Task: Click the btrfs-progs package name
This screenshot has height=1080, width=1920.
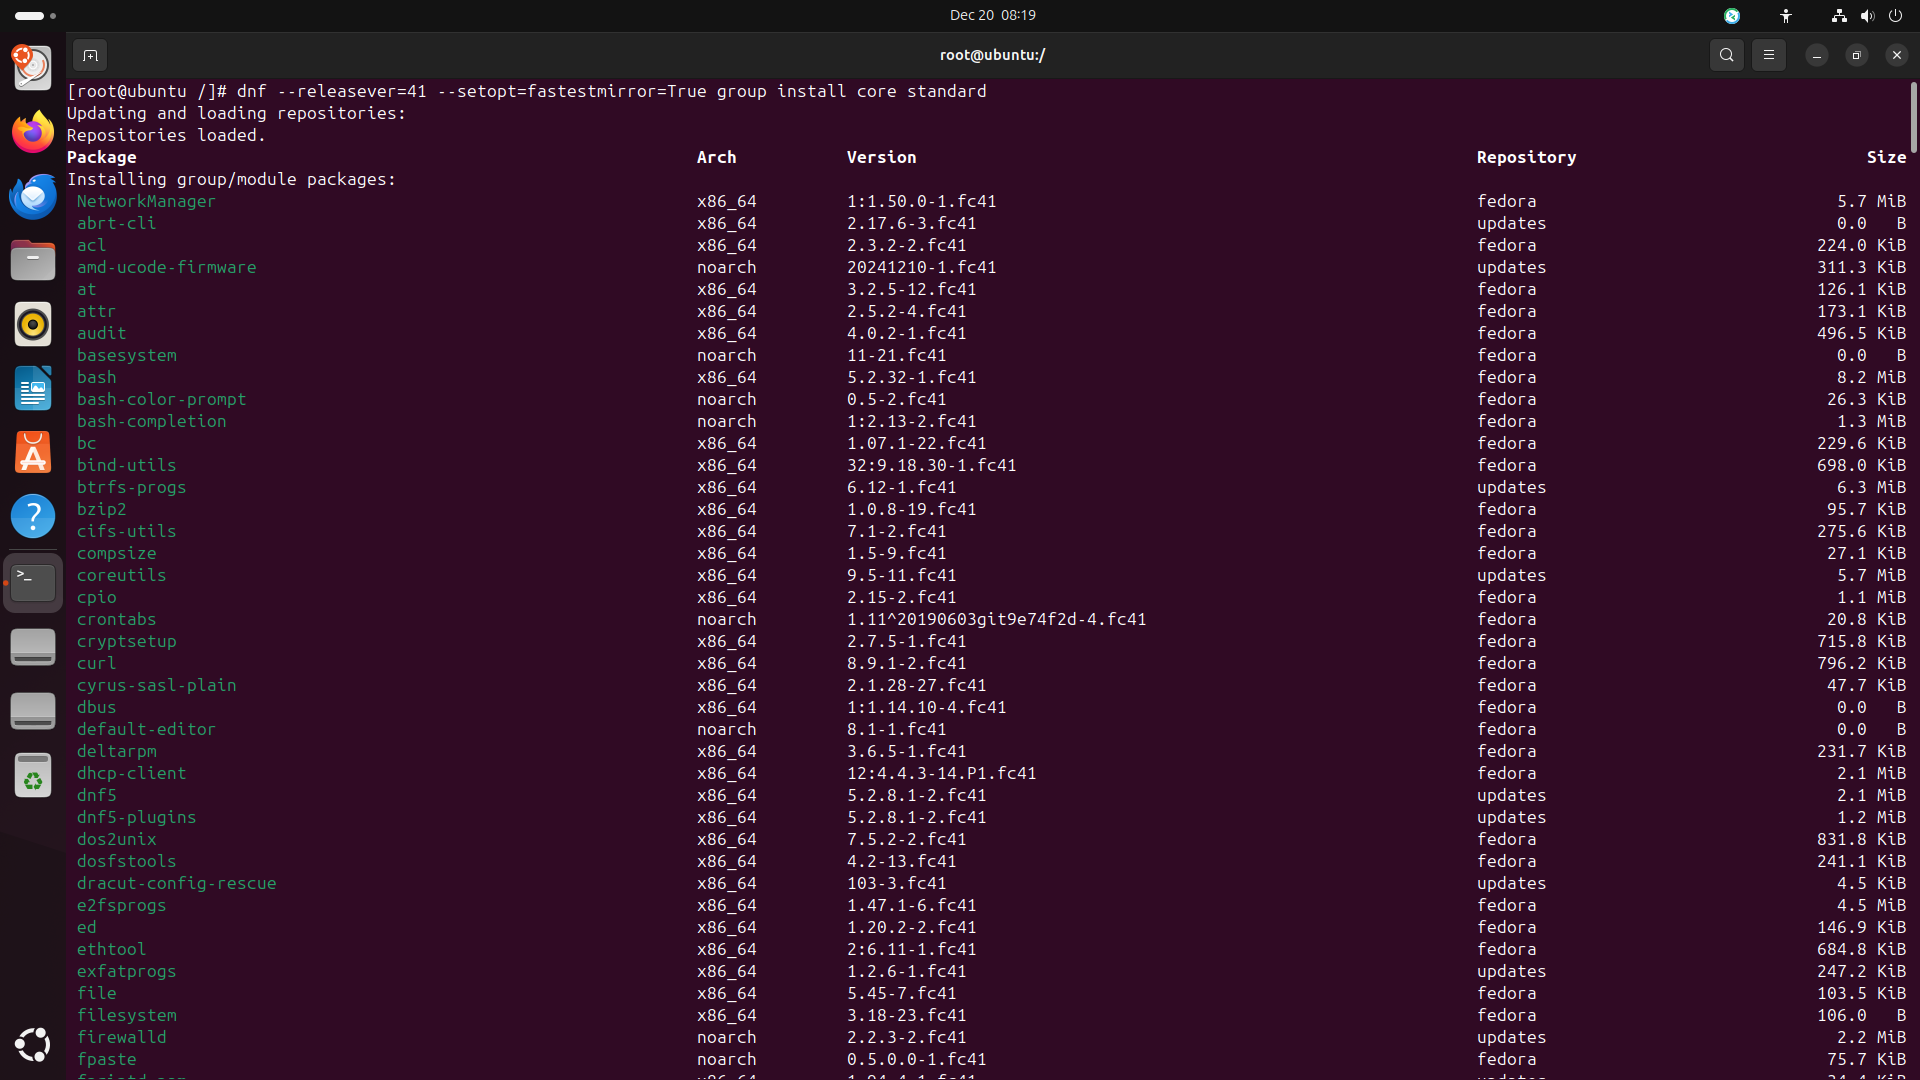Action: (x=131, y=487)
